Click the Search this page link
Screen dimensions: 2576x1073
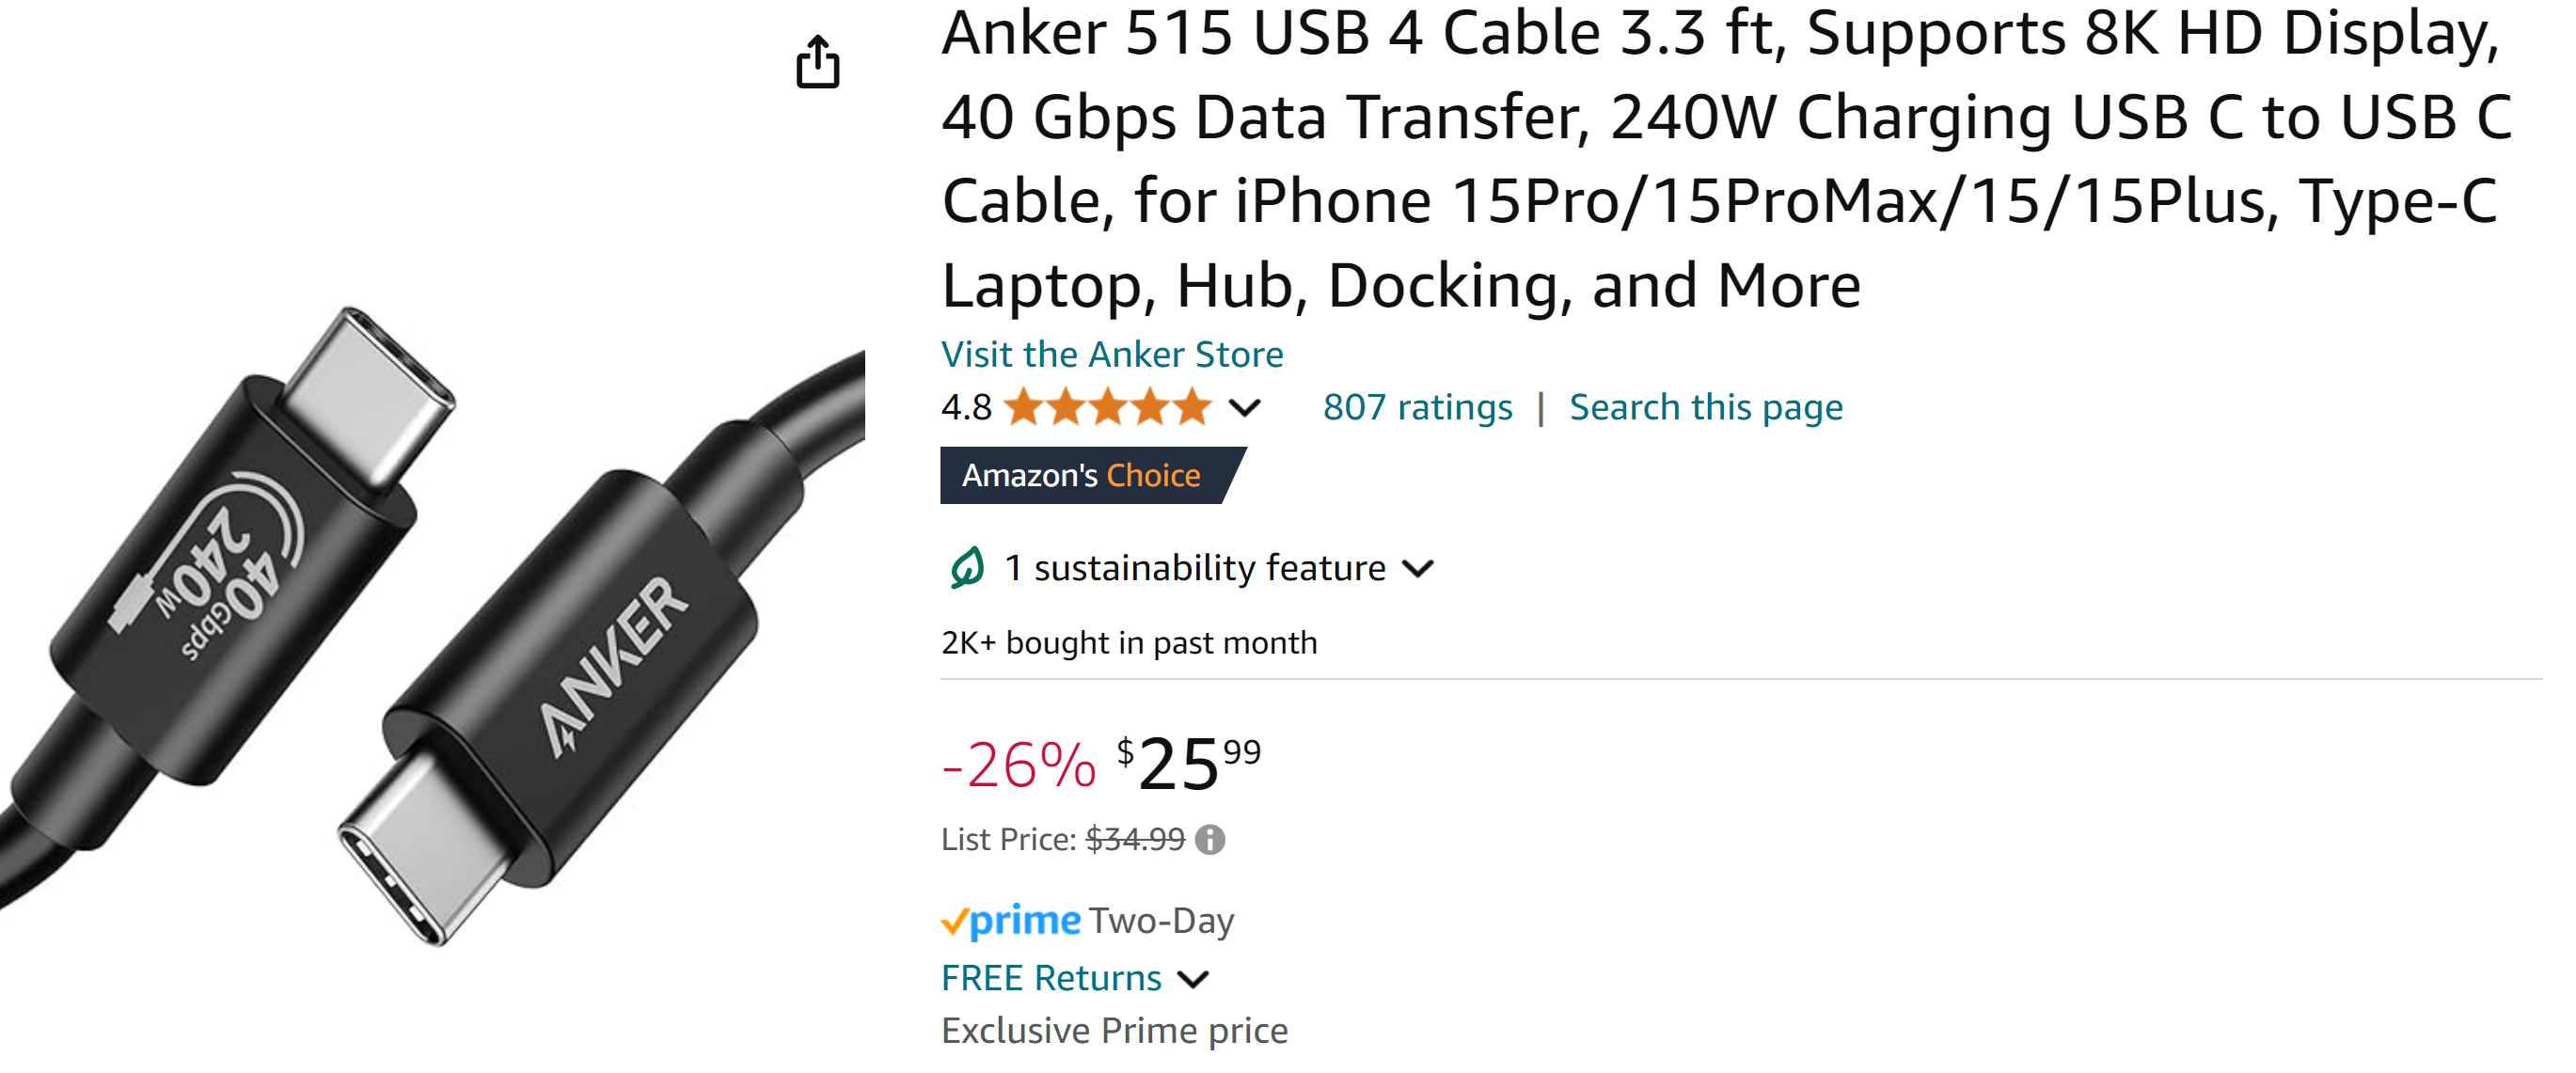[x=1705, y=408]
